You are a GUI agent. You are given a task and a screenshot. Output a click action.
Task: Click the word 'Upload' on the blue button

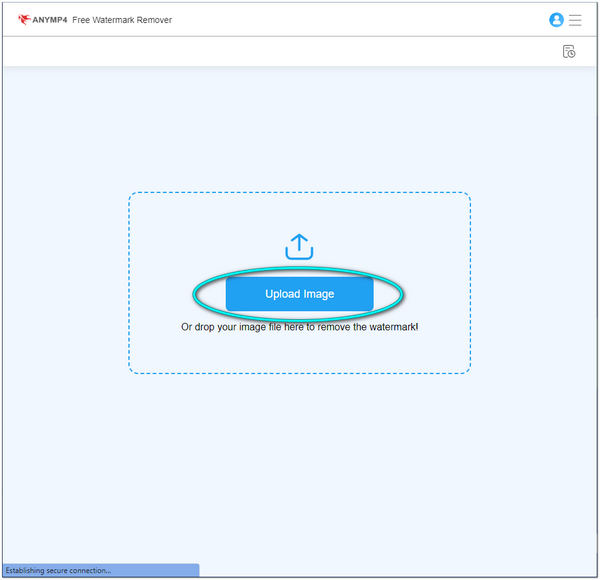[282, 294]
